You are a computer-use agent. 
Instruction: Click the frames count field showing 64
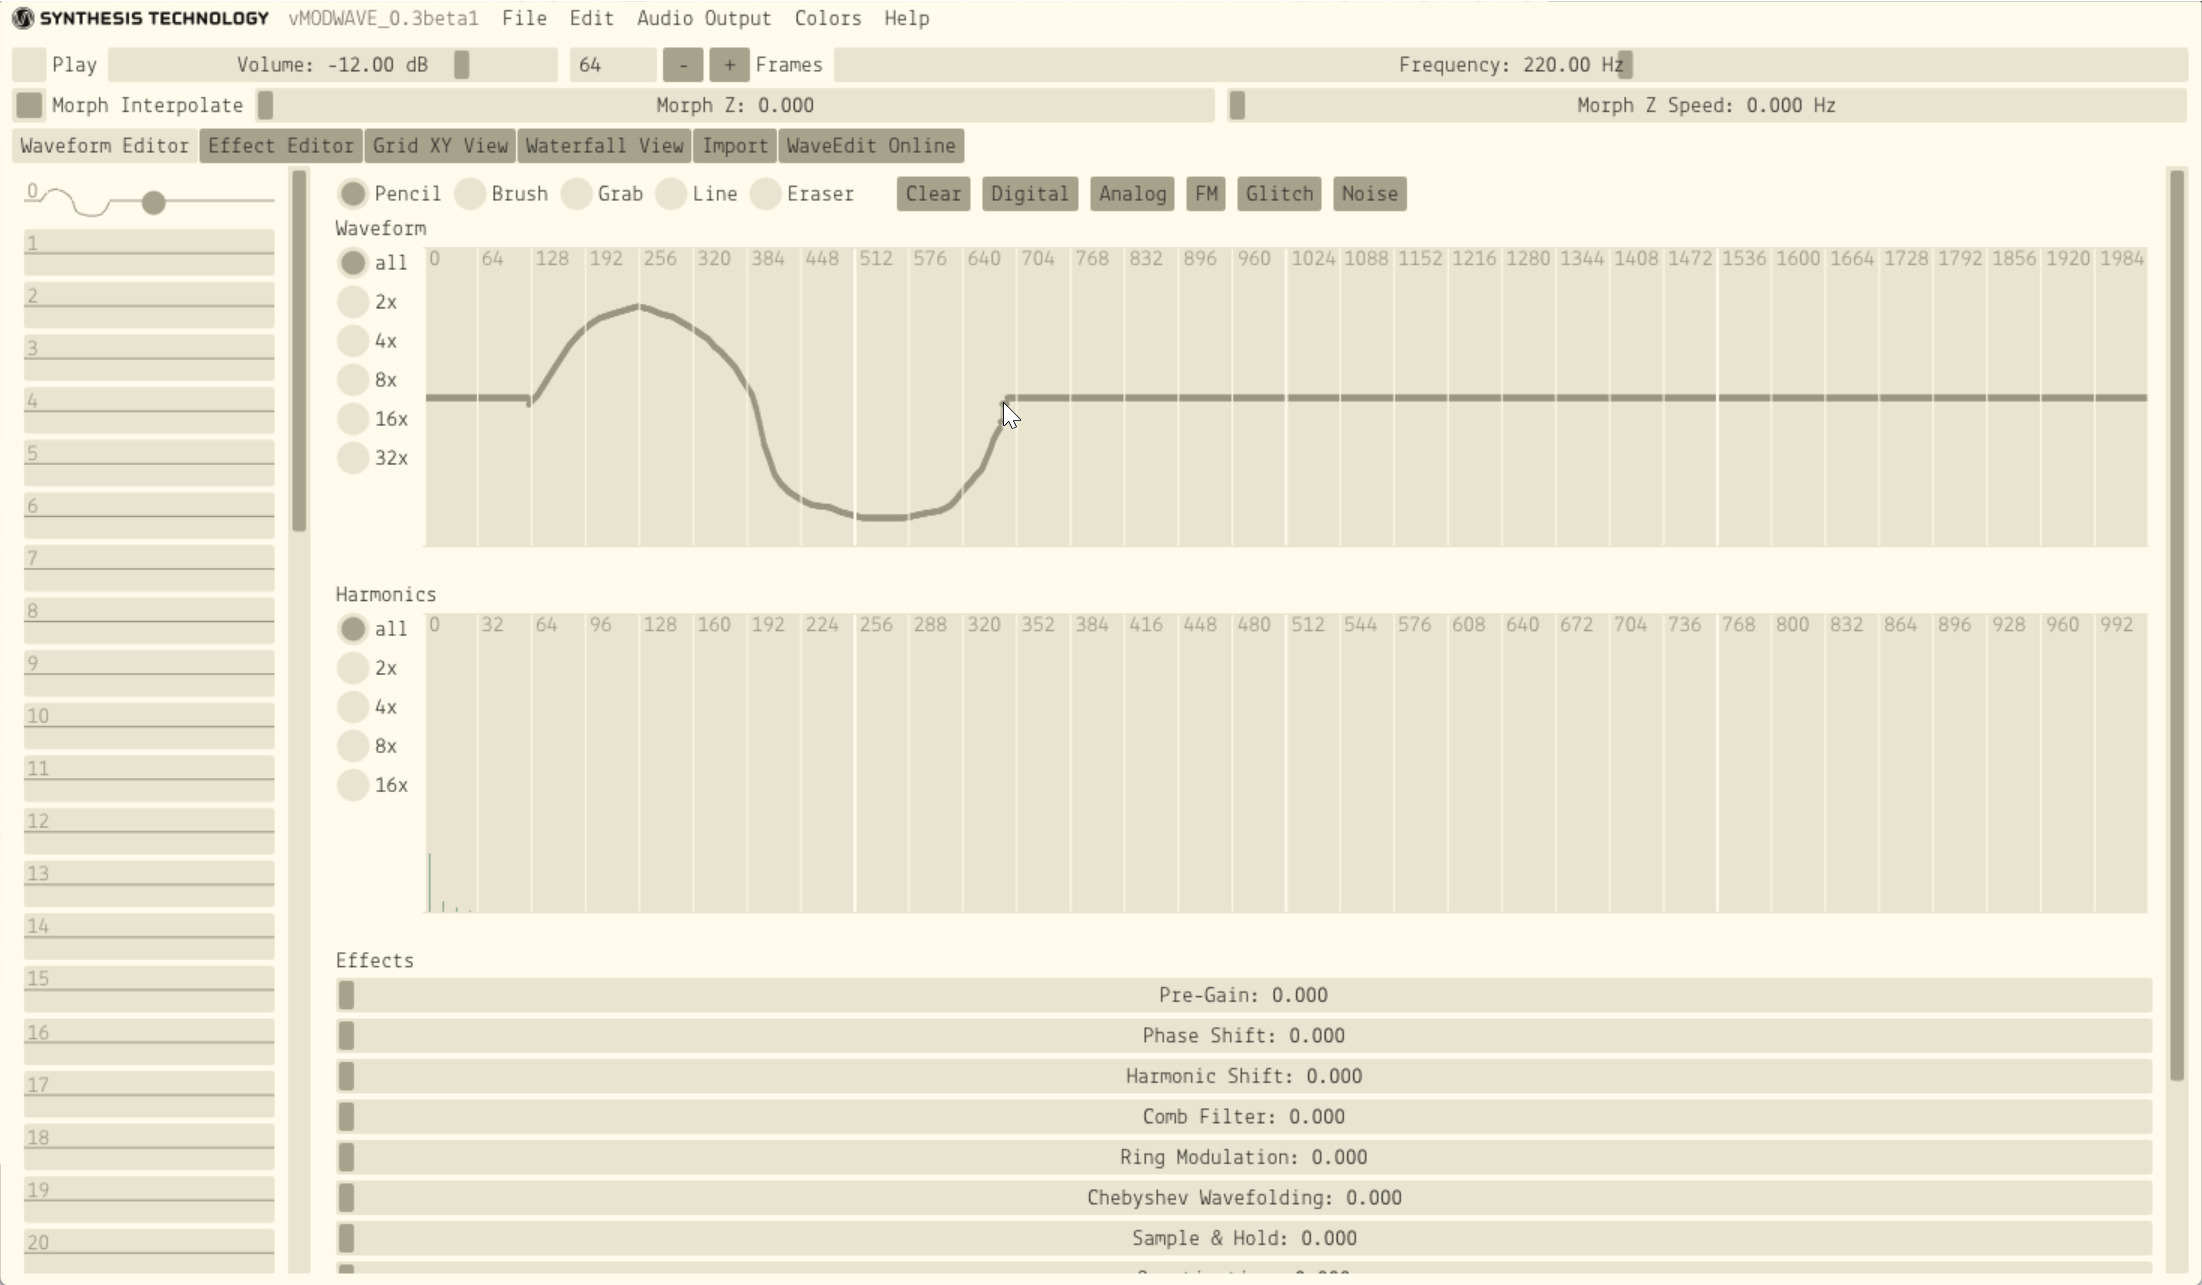(612, 65)
